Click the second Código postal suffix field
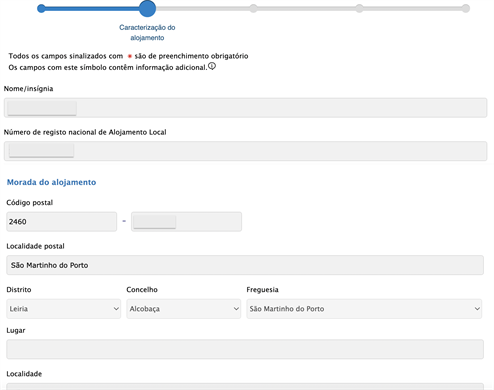The height and width of the screenshot is (390, 494). pyautogui.click(x=186, y=222)
